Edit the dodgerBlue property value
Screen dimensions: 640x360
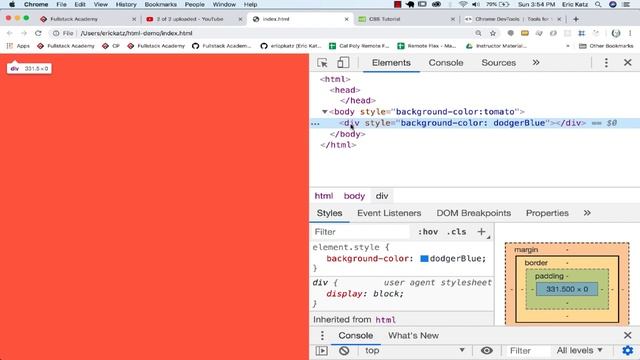pyautogui.click(x=457, y=258)
